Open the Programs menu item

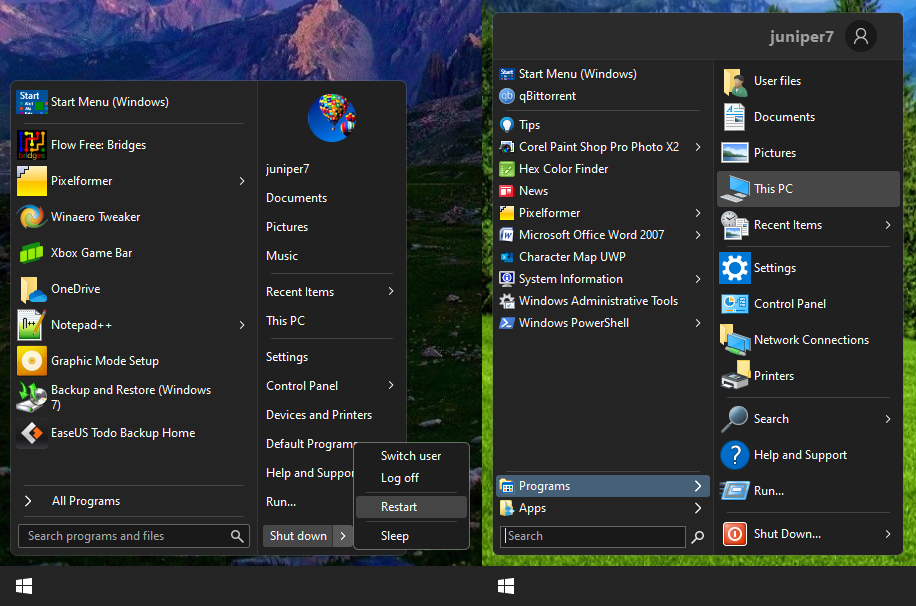coord(602,486)
